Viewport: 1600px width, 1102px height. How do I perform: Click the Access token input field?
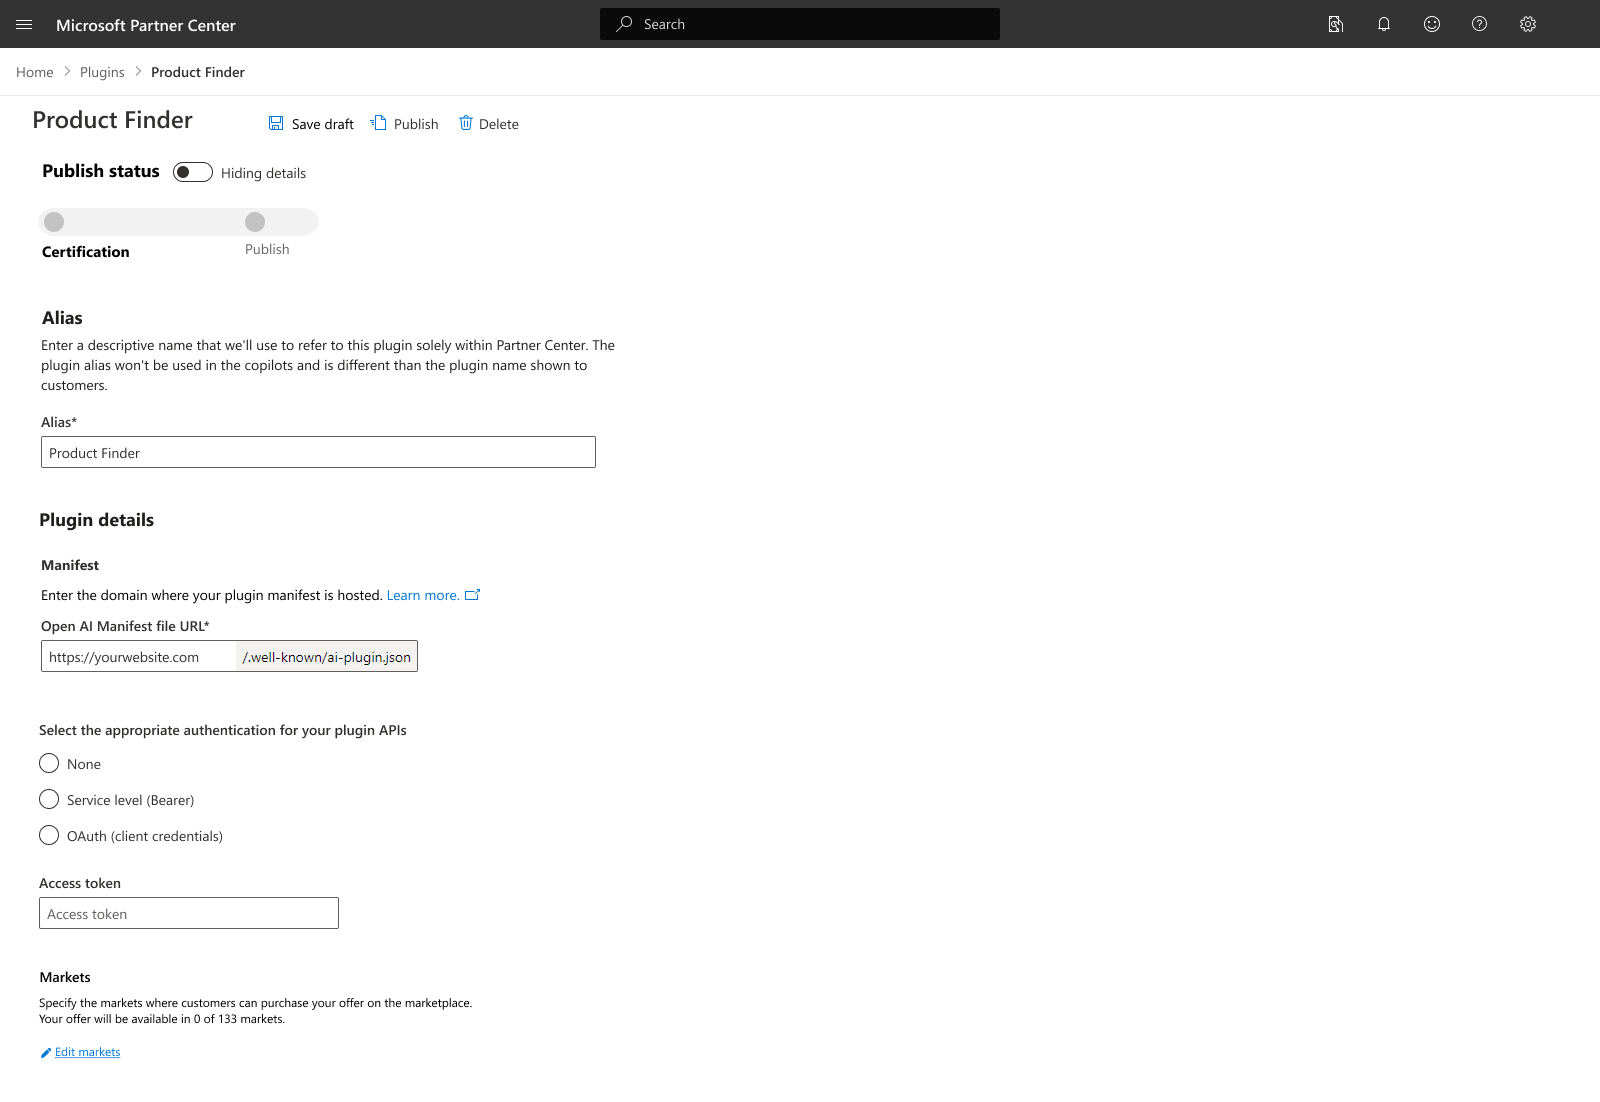tap(189, 913)
